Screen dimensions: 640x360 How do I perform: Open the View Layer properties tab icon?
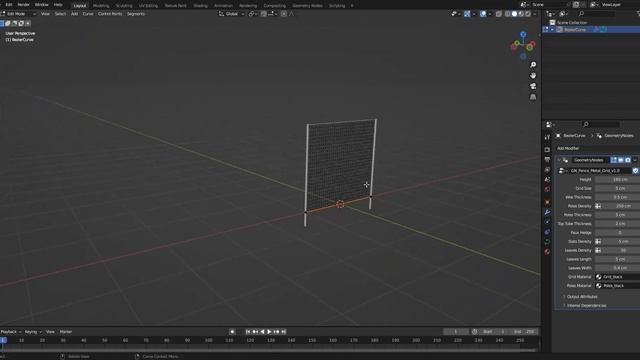point(547,169)
